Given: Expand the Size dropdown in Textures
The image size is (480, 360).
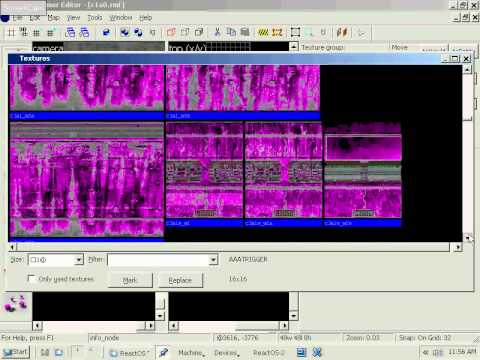Looking at the screenshot, I should pyautogui.click(x=79, y=259).
